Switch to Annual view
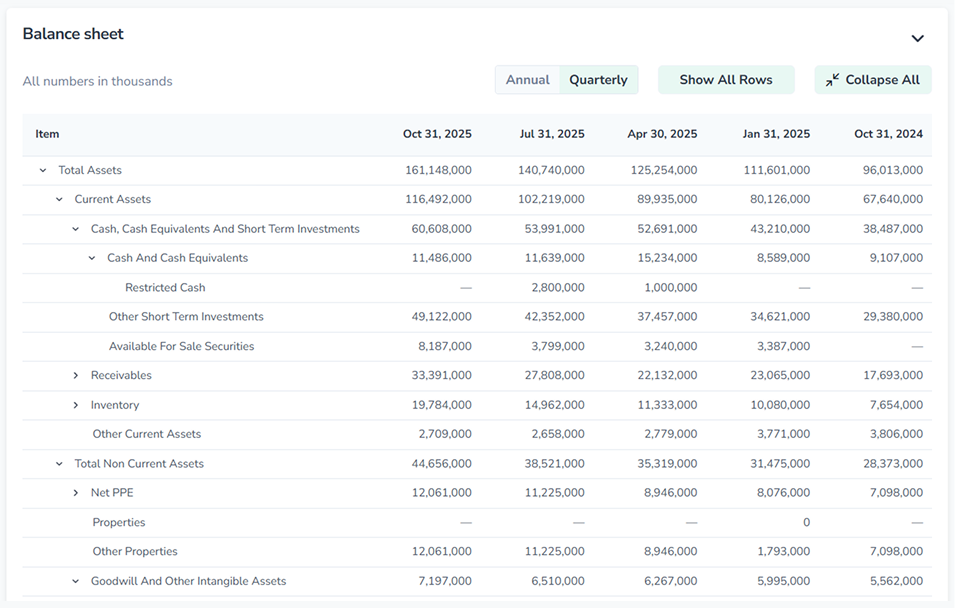955x608 pixels. coord(527,80)
